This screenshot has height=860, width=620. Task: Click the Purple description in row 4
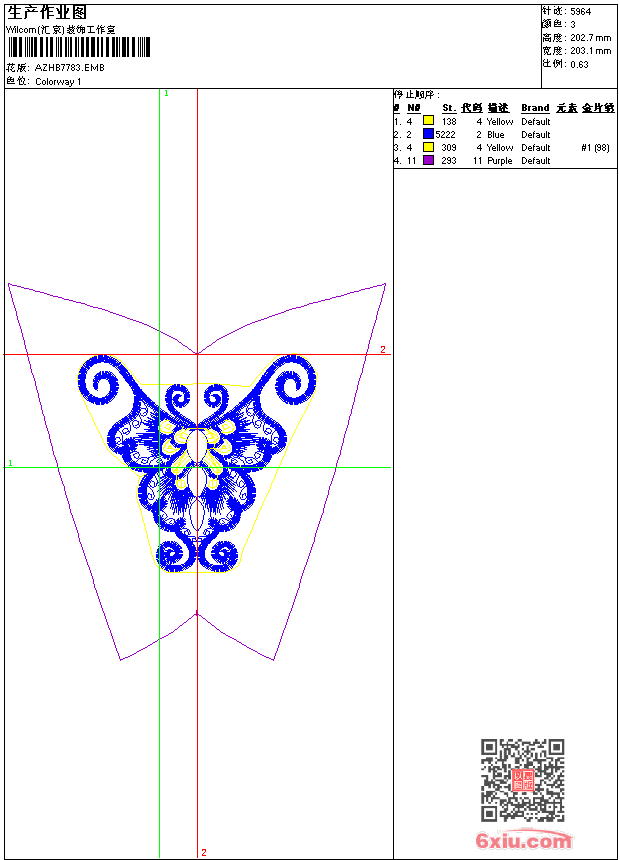499,161
